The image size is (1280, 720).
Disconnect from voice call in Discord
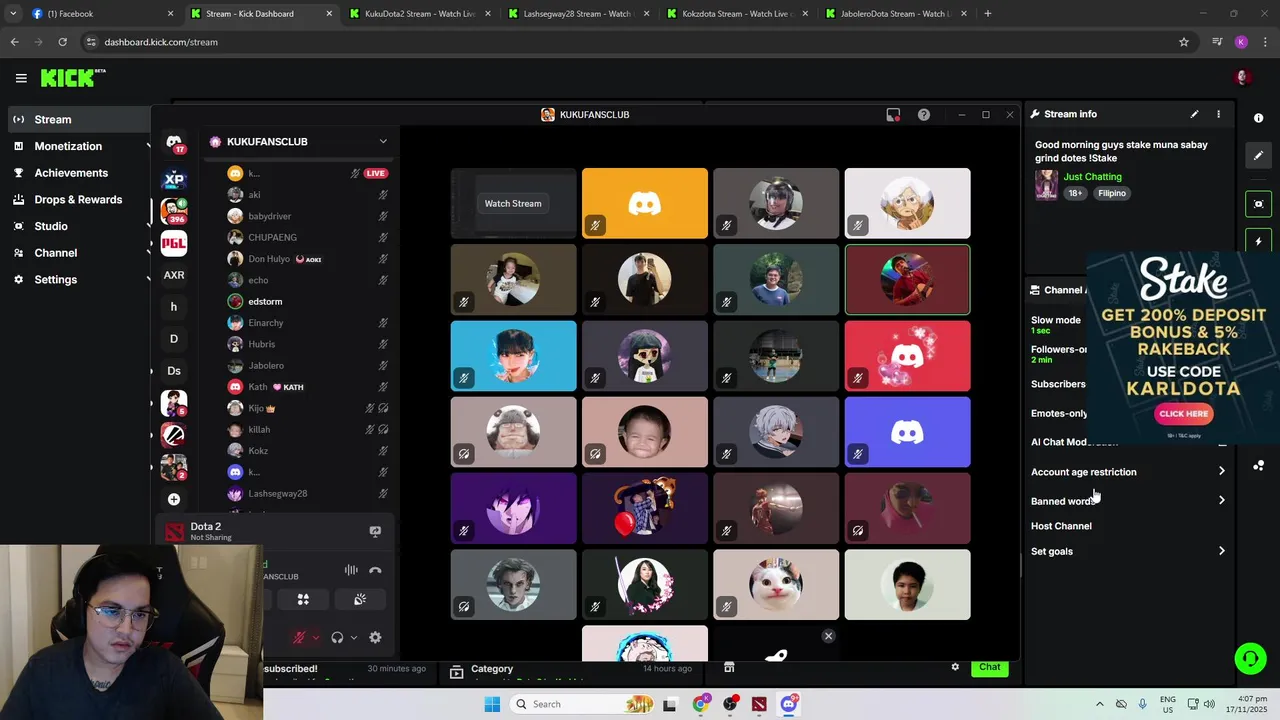[x=375, y=570]
